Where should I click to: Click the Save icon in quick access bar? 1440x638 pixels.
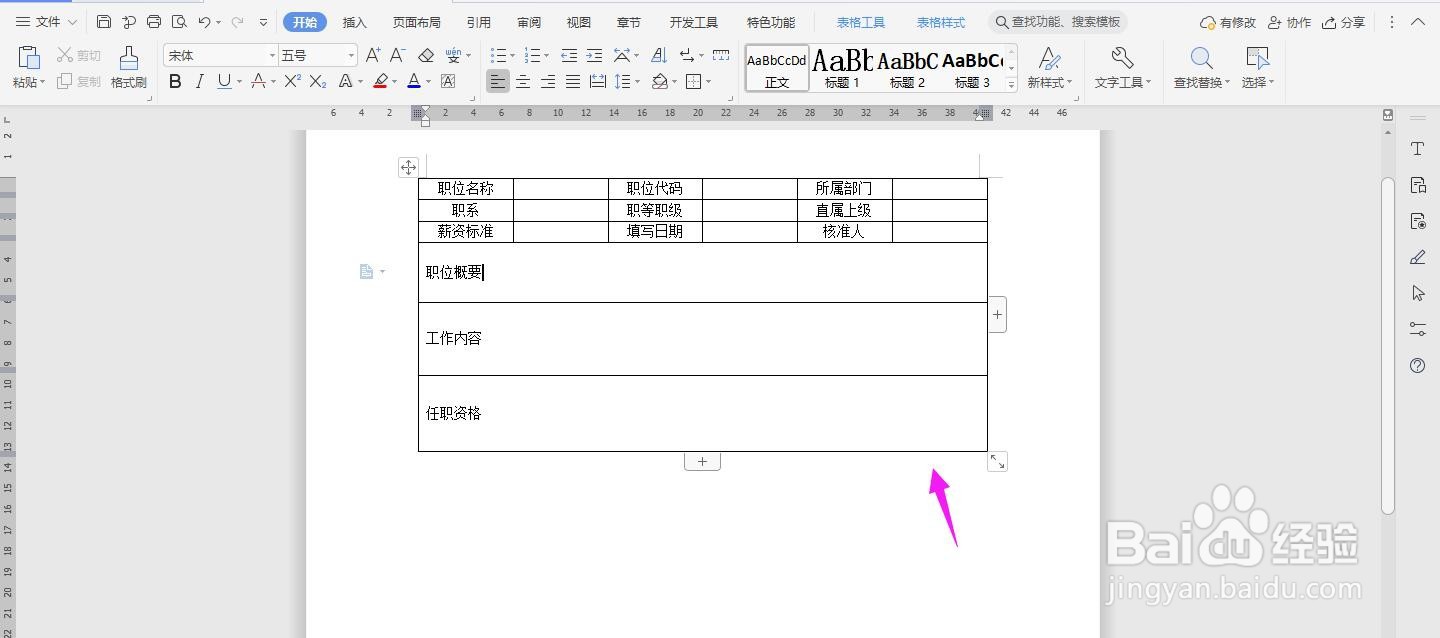[104, 22]
